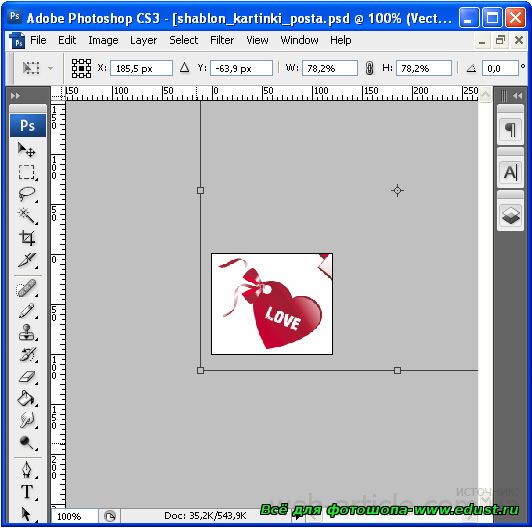This screenshot has height=528, width=532.
Task: Open the Layers panel icon
Action: click(511, 216)
